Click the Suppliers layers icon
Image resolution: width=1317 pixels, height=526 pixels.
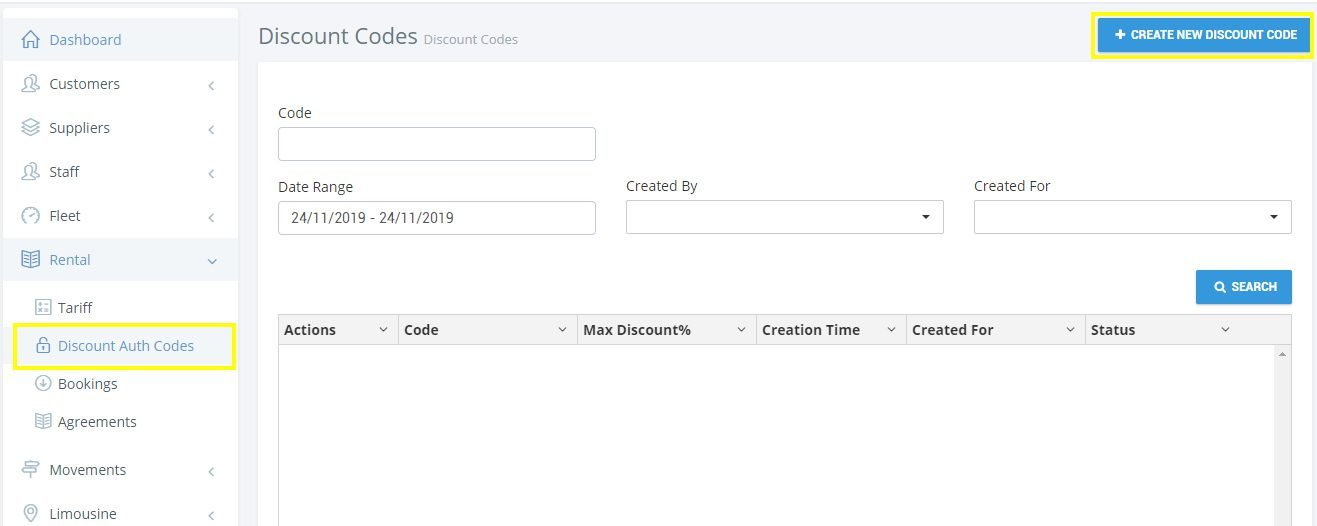pyautogui.click(x=30, y=128)
